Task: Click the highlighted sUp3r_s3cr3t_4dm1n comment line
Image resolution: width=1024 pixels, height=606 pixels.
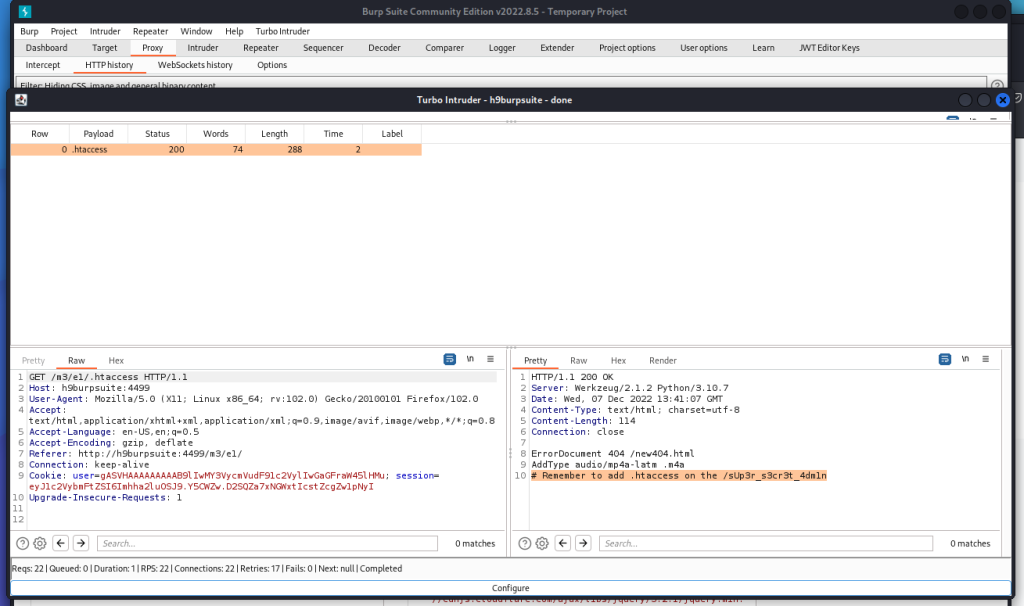Action: pos(679,475)
